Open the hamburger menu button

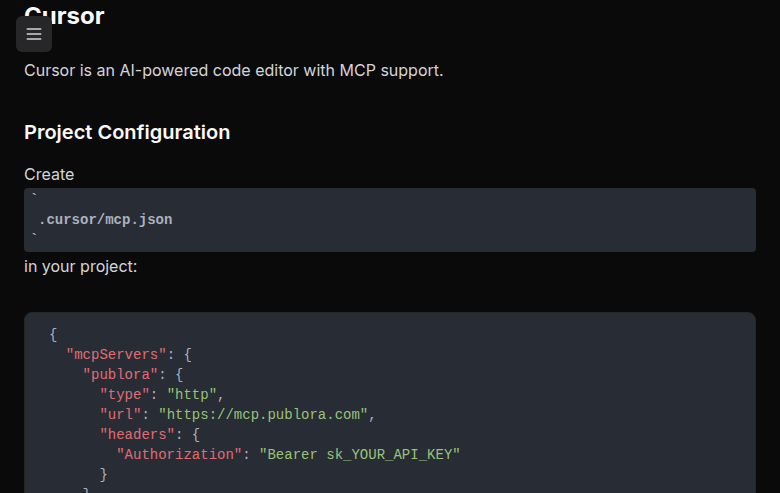[x=34, y=34]
